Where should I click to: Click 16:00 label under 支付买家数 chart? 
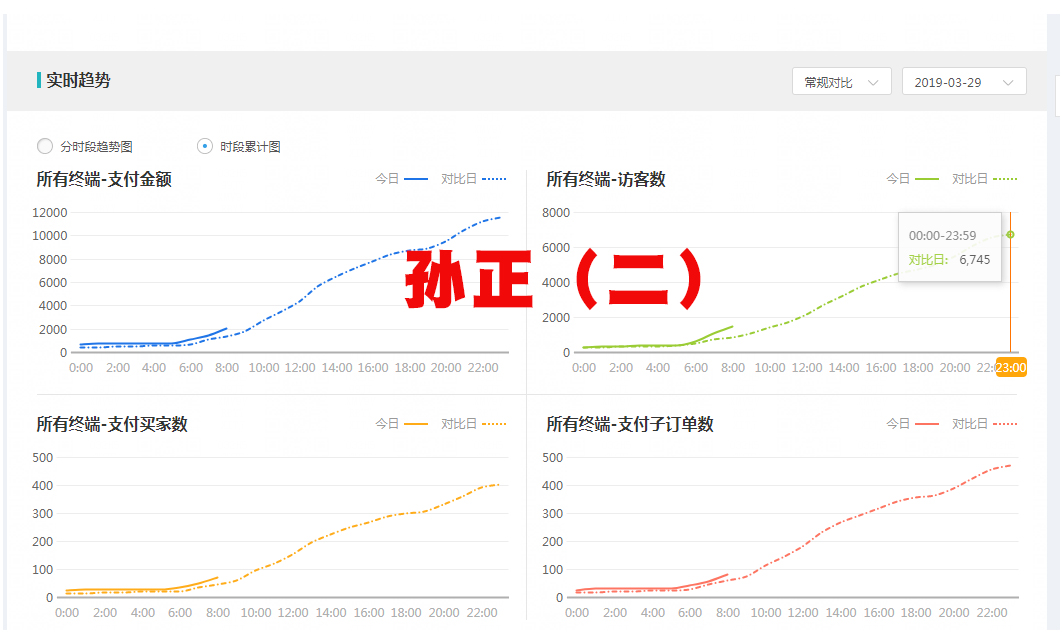368,613
